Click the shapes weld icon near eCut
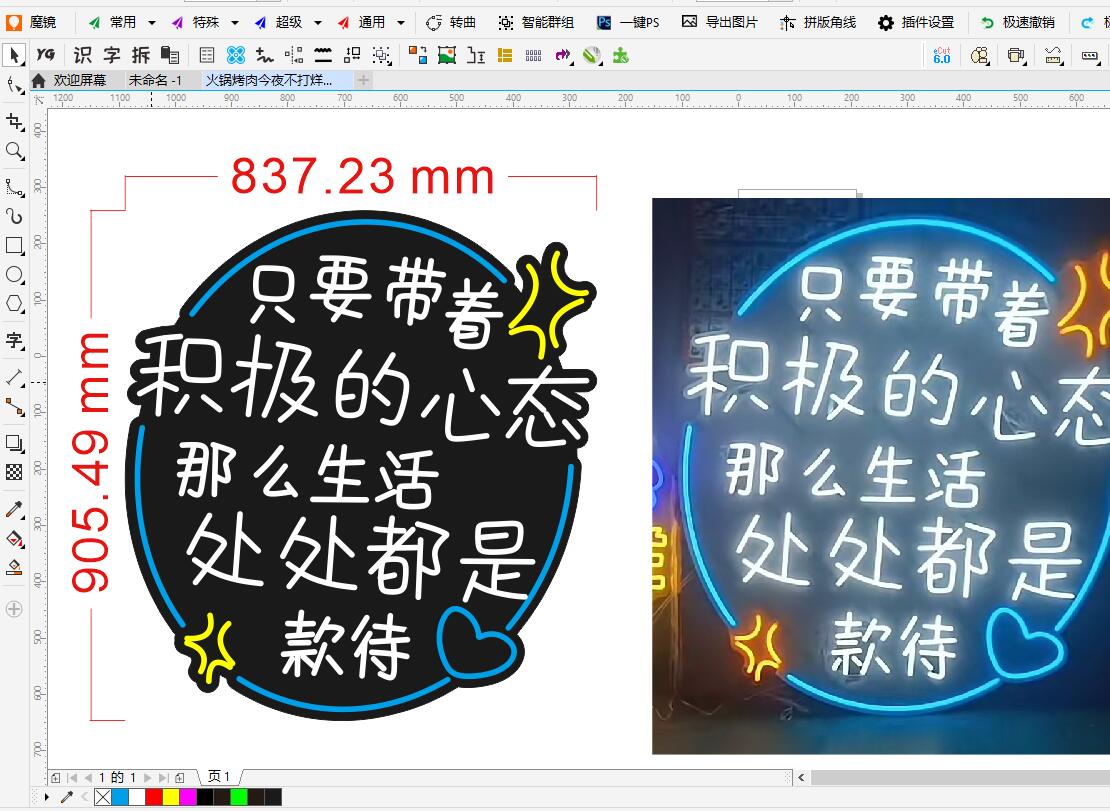1110x811 pixels. pos(980,55)
